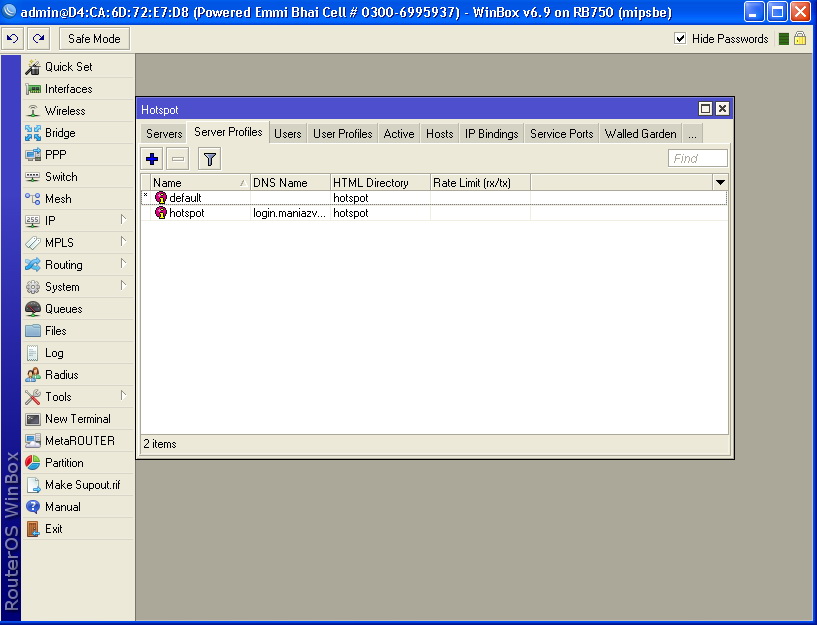Click the Find input field
The image size is (817, 625).
tap(697, 158)
